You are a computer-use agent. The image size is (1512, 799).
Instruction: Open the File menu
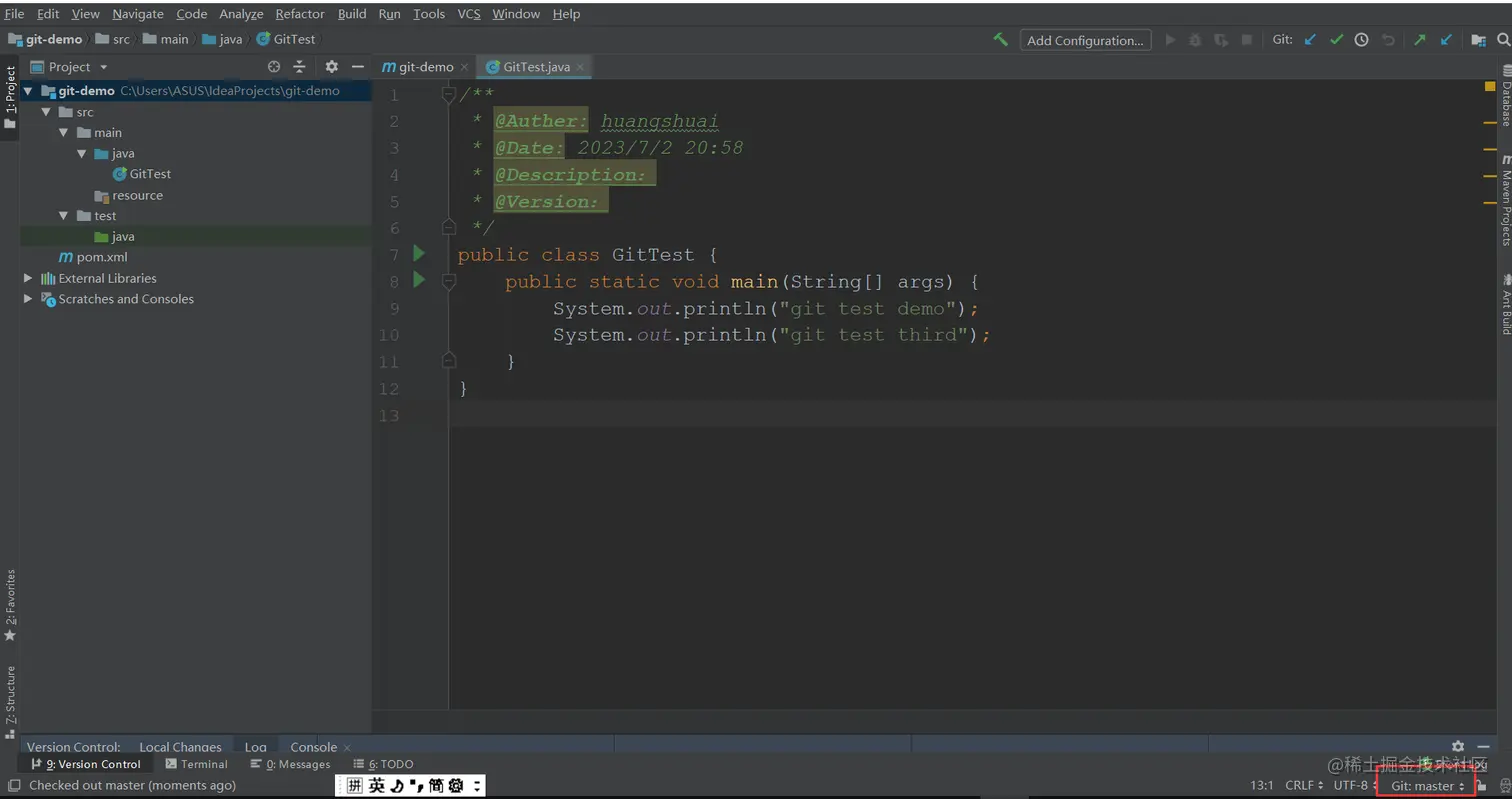coord(14,14)
